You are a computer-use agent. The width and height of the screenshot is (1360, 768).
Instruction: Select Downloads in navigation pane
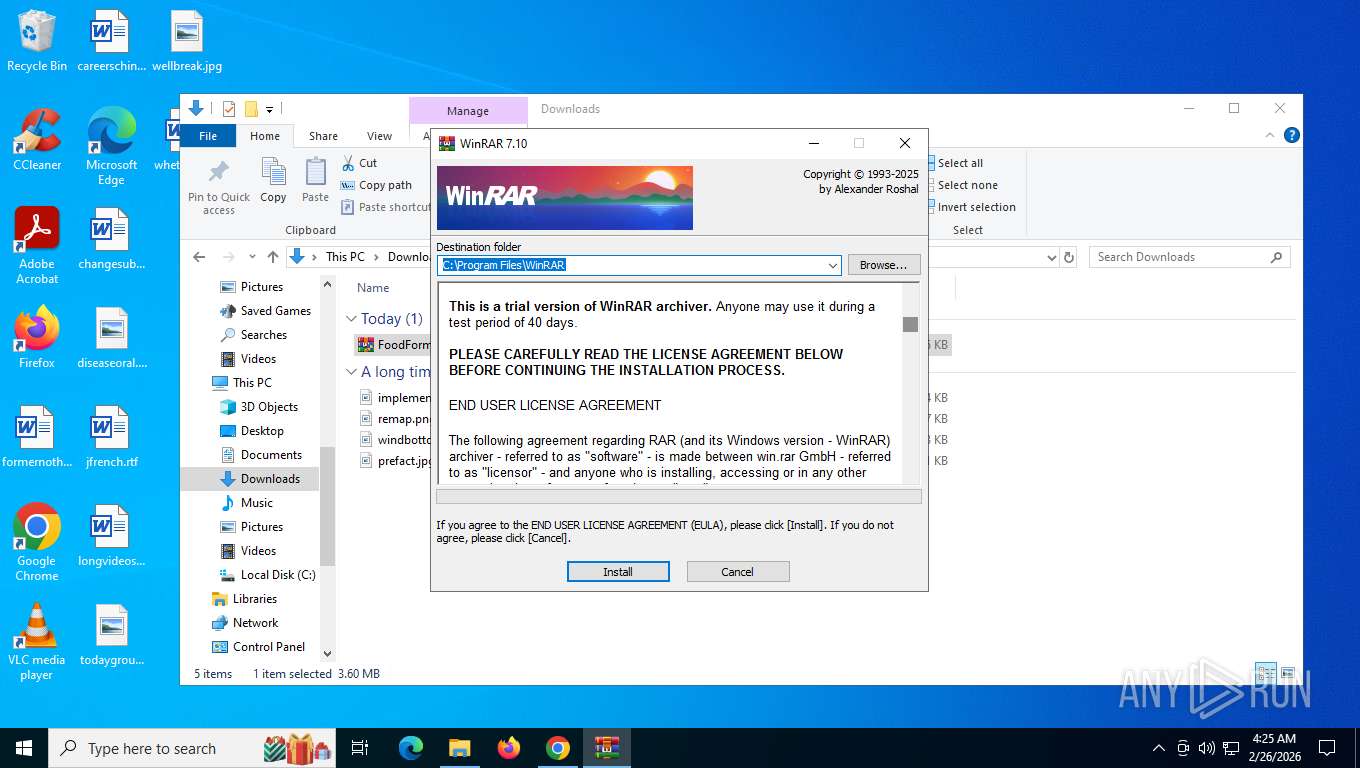pos(260,479)
